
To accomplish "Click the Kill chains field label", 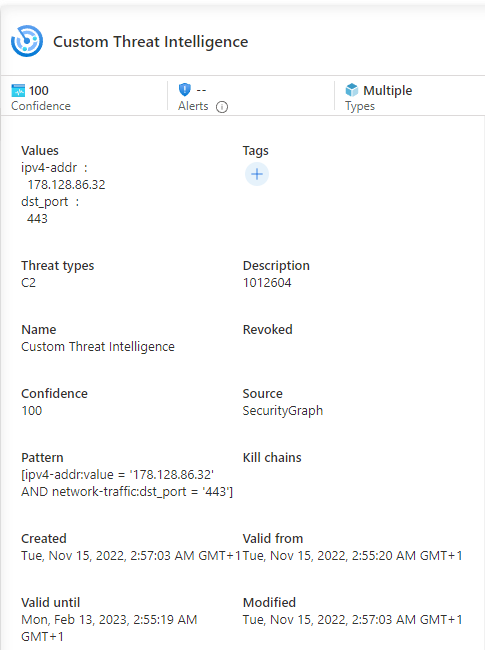I will coord(272,457).
